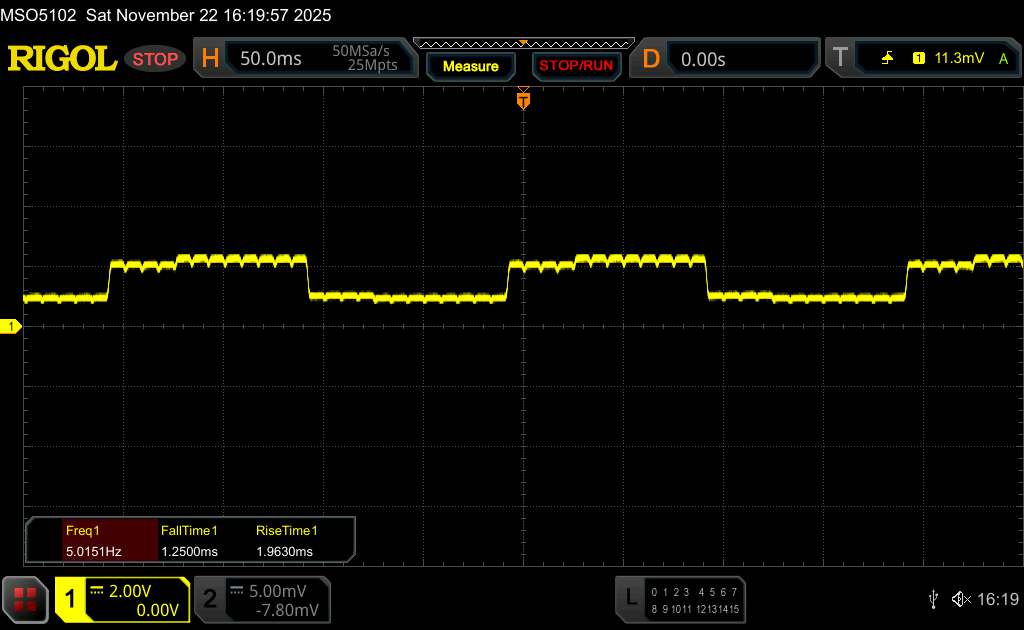Toggle the logic analyzer L channels
The image size is (1024, 630).
click(630, 599)
